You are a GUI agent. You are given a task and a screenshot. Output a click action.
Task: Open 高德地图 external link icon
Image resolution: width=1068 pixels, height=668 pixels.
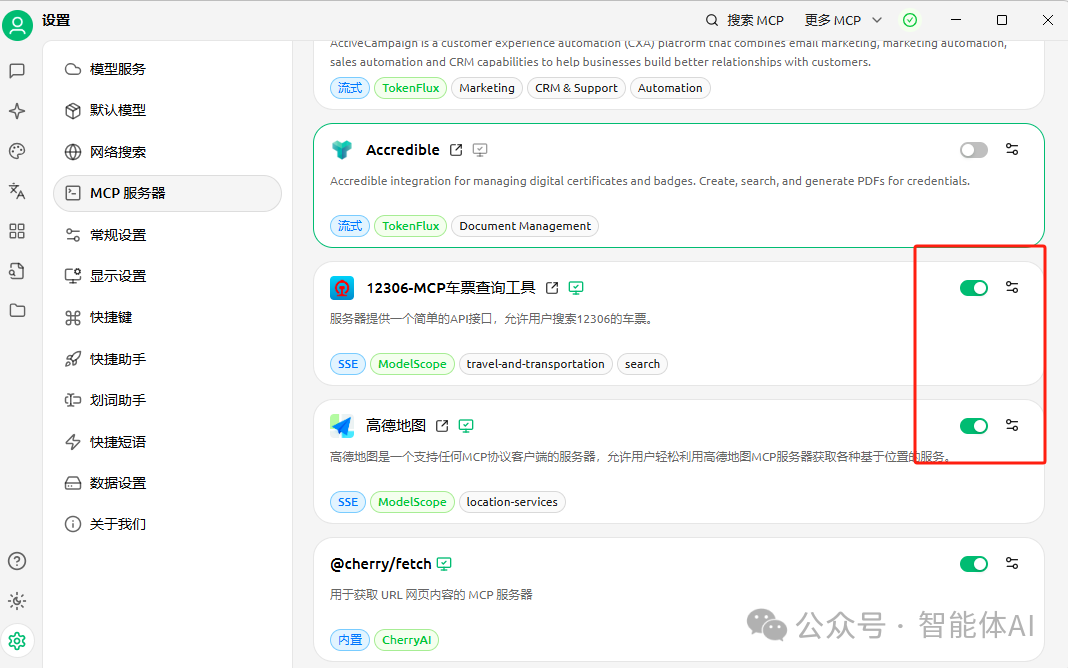pos(442,426)
